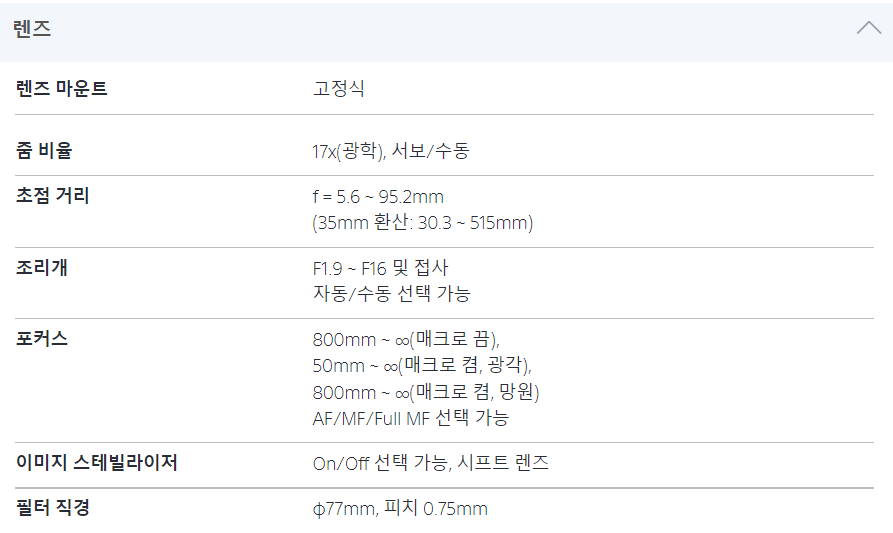This screenshot has height=533, width=893.
Task: Click the f = 5.6 ~ 95.2mm text
Action: coord(378,197)
